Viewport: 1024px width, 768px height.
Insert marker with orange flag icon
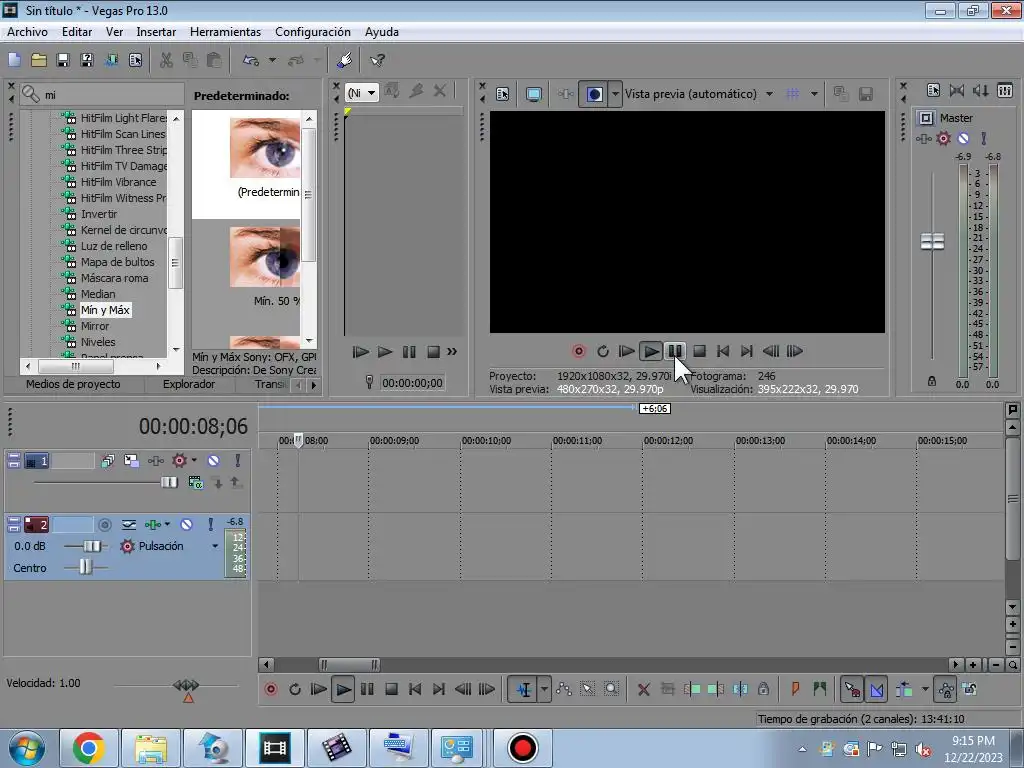click(x=795, y=688)
